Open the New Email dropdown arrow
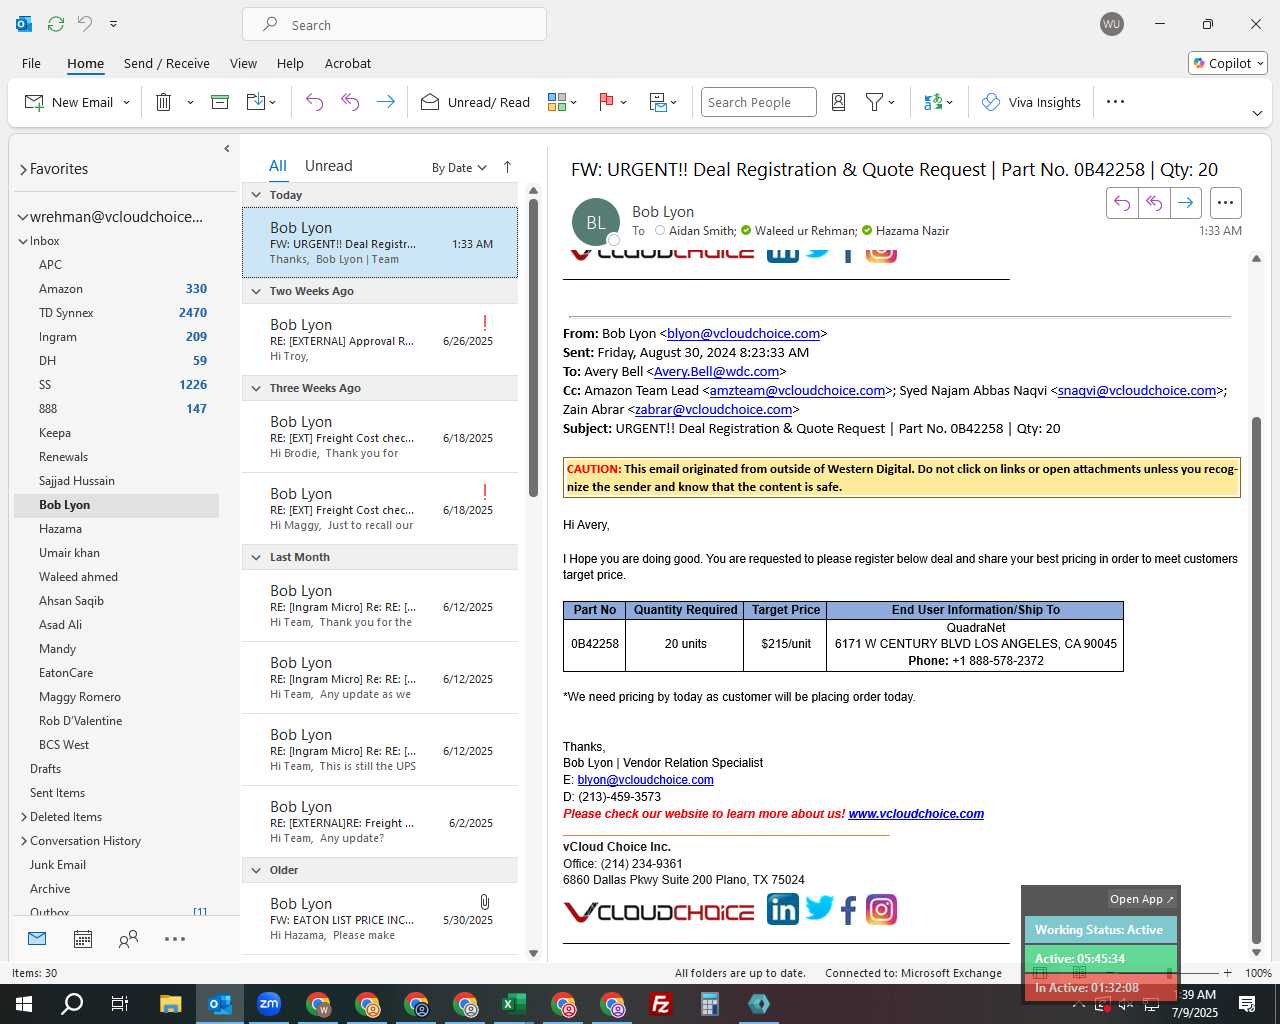 coord(126,102)
